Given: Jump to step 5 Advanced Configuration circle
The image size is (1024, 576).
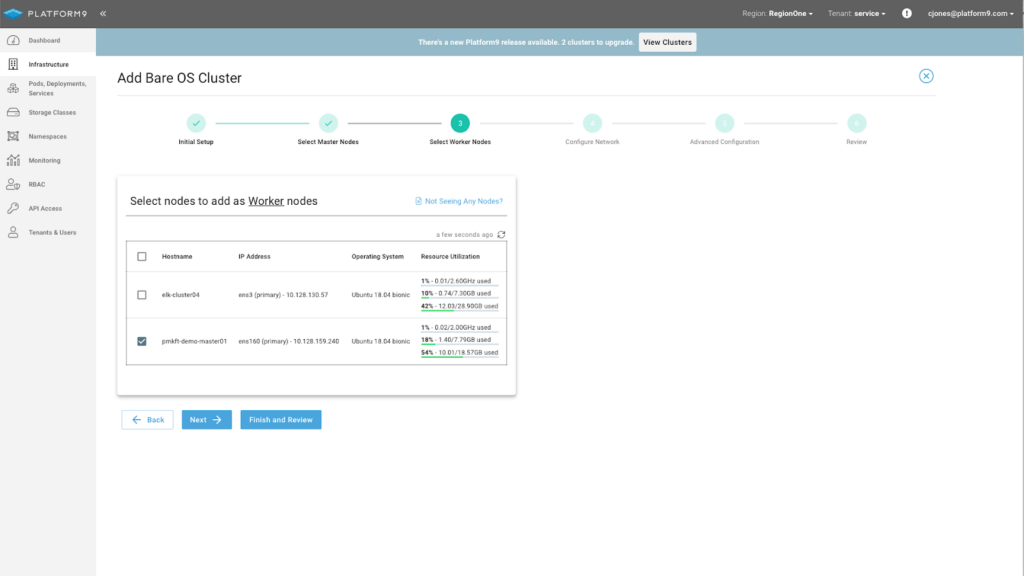Looking at the screenshot, I should pyautogui.click(x=724, y=123).
